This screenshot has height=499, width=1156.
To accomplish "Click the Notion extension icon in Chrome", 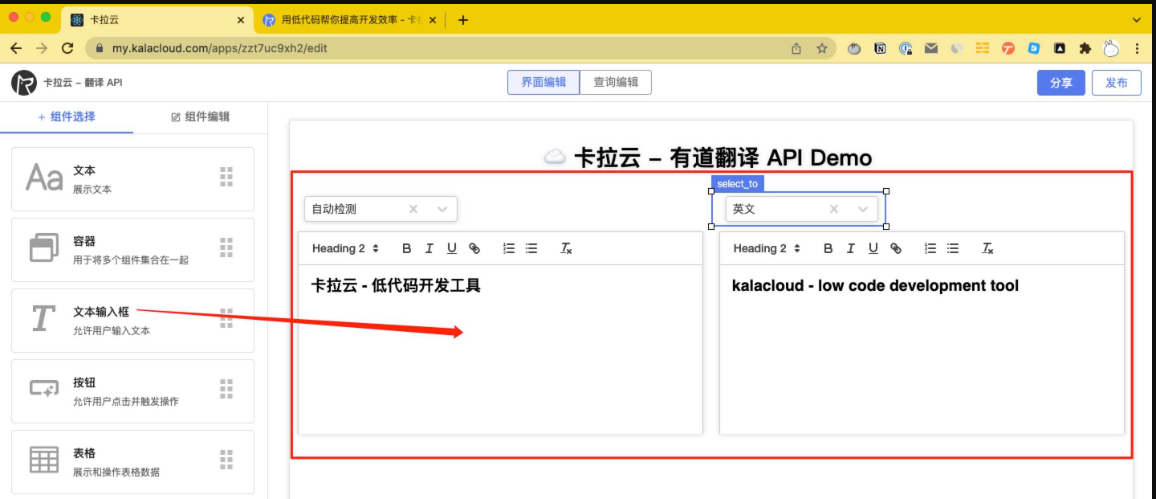I will pos(880,48).
